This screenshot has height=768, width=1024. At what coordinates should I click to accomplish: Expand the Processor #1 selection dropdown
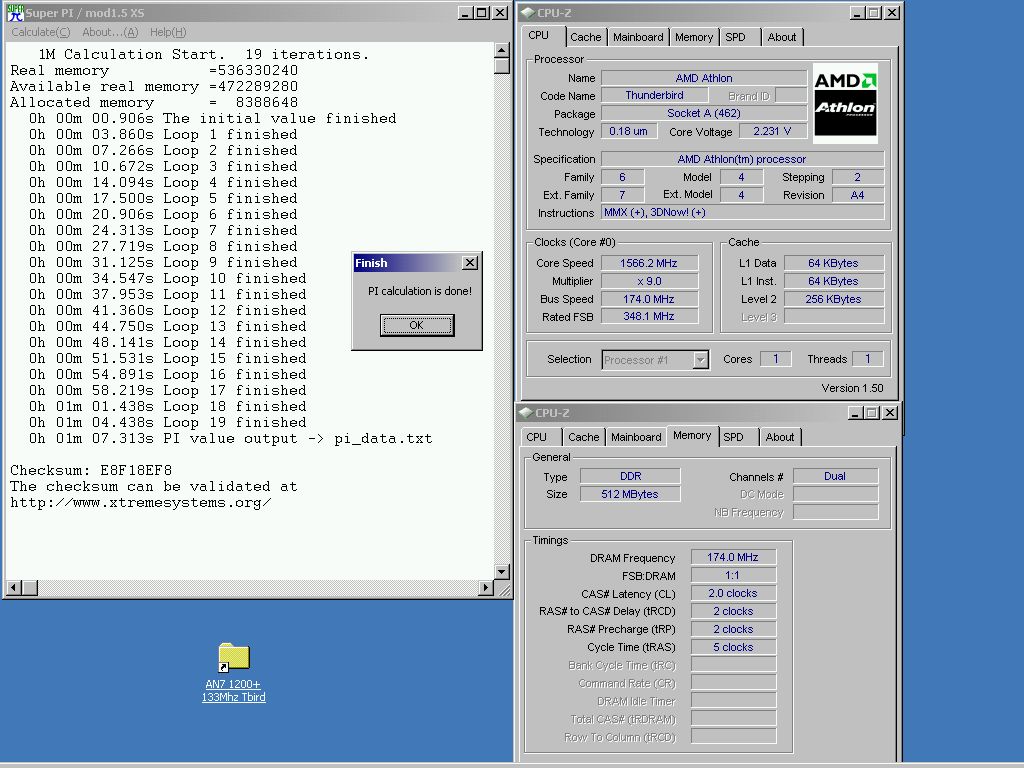(x=700, y=360)
